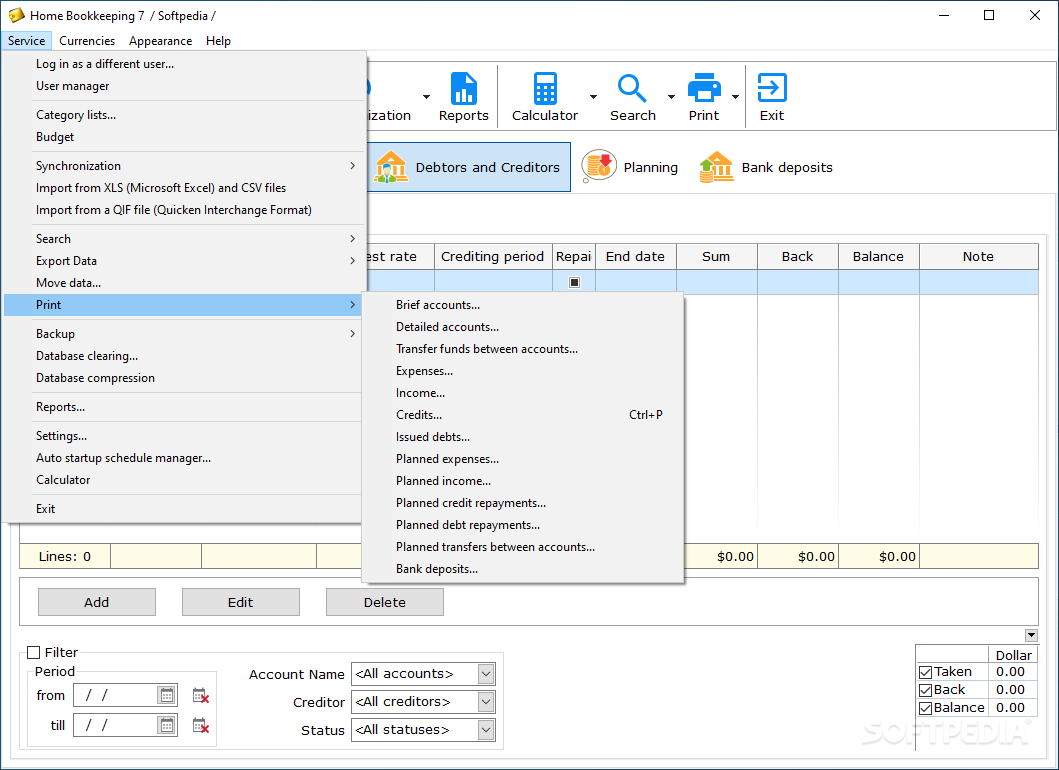
Task: Open the Reports toolbar icon
Action: 463,97
